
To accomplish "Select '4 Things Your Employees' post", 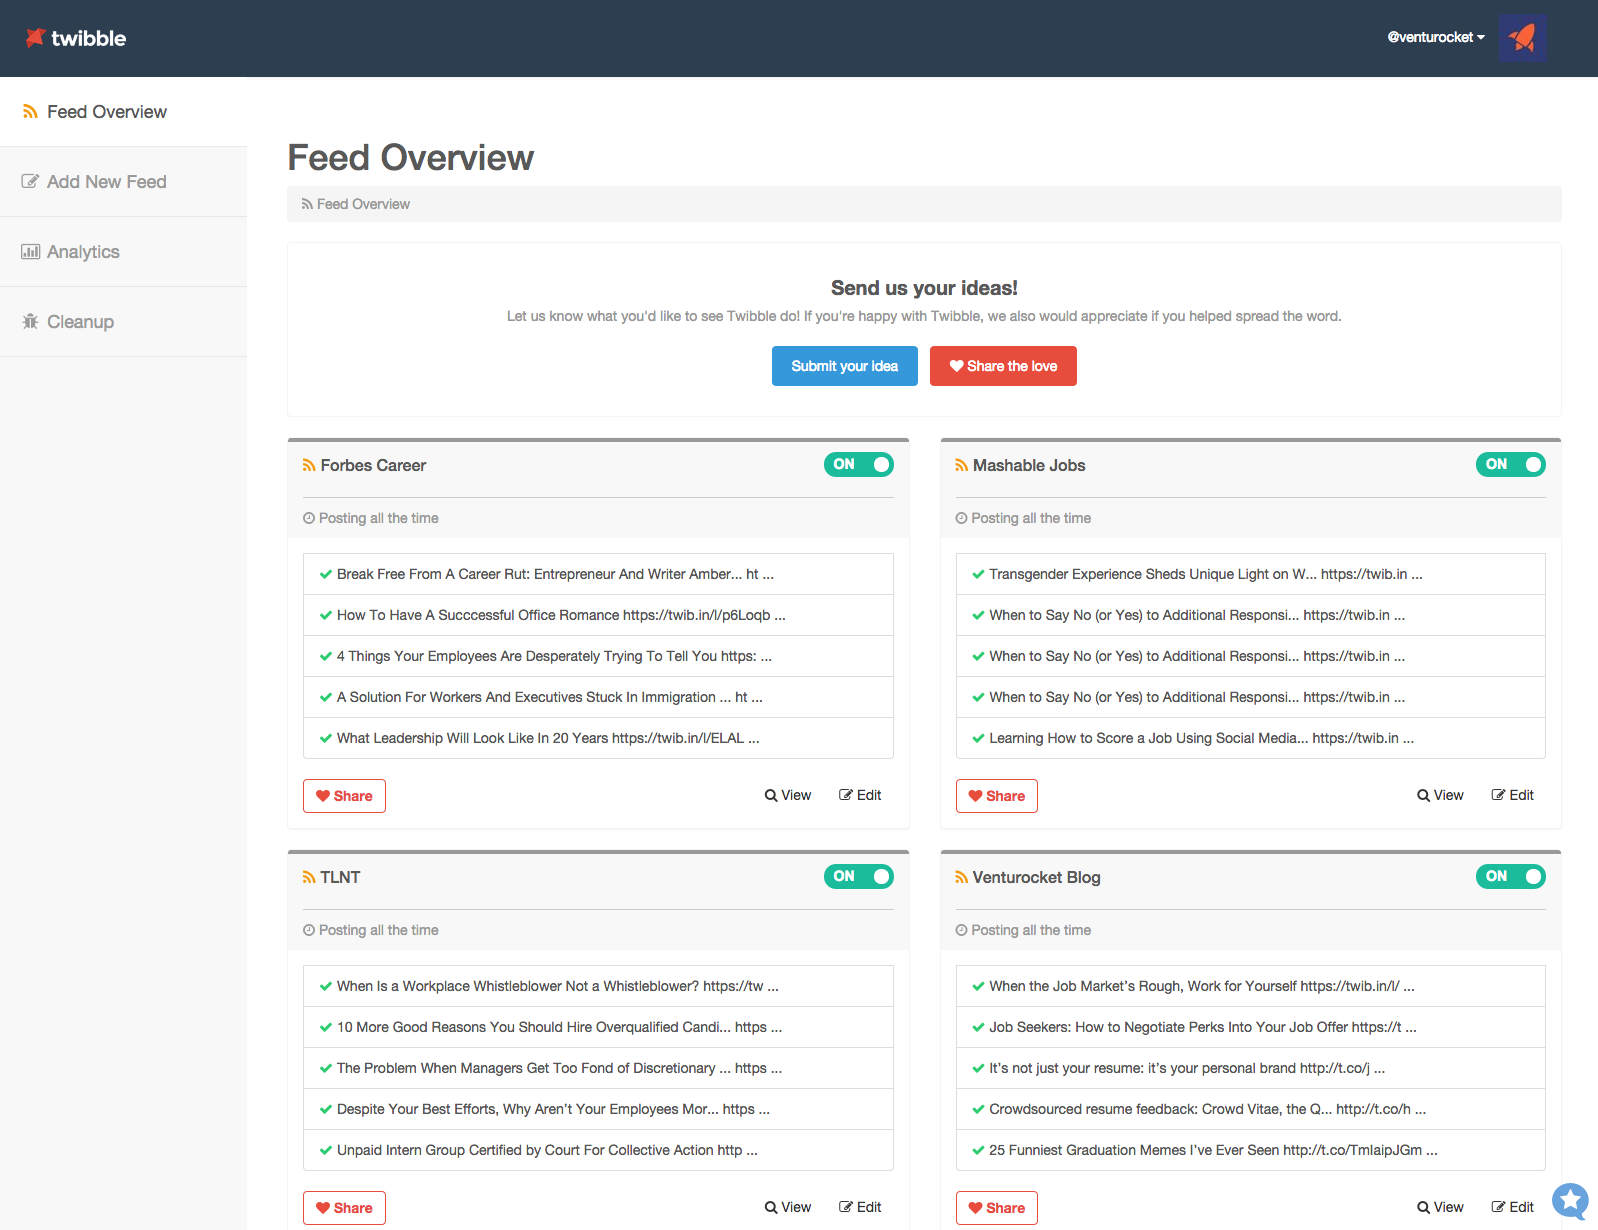I will click(598, 656).
